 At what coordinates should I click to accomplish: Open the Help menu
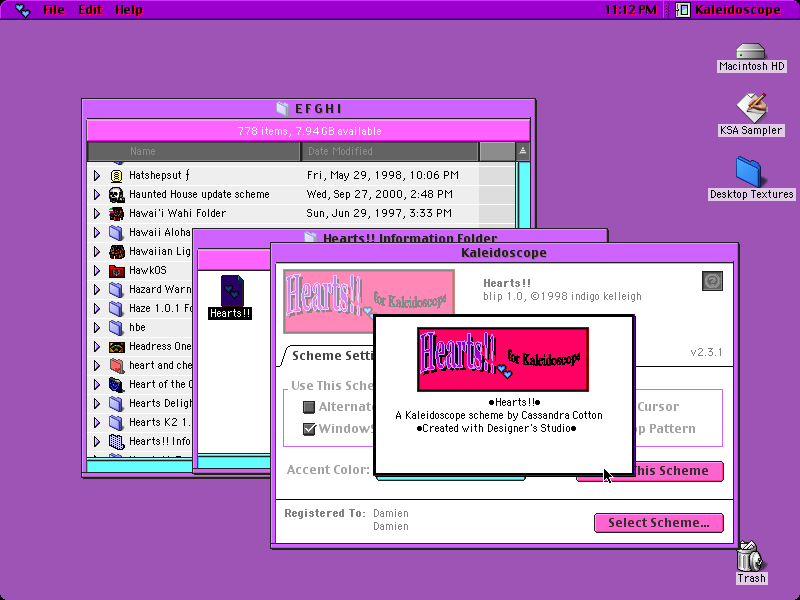pyautogui.click(x=129, y=10)
